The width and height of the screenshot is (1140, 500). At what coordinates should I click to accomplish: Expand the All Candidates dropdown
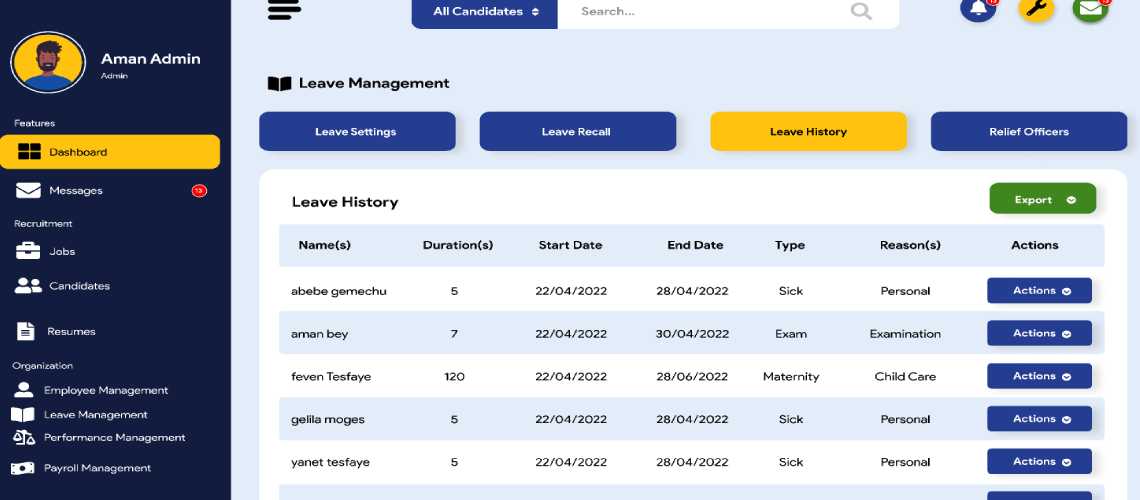point(485,12)
